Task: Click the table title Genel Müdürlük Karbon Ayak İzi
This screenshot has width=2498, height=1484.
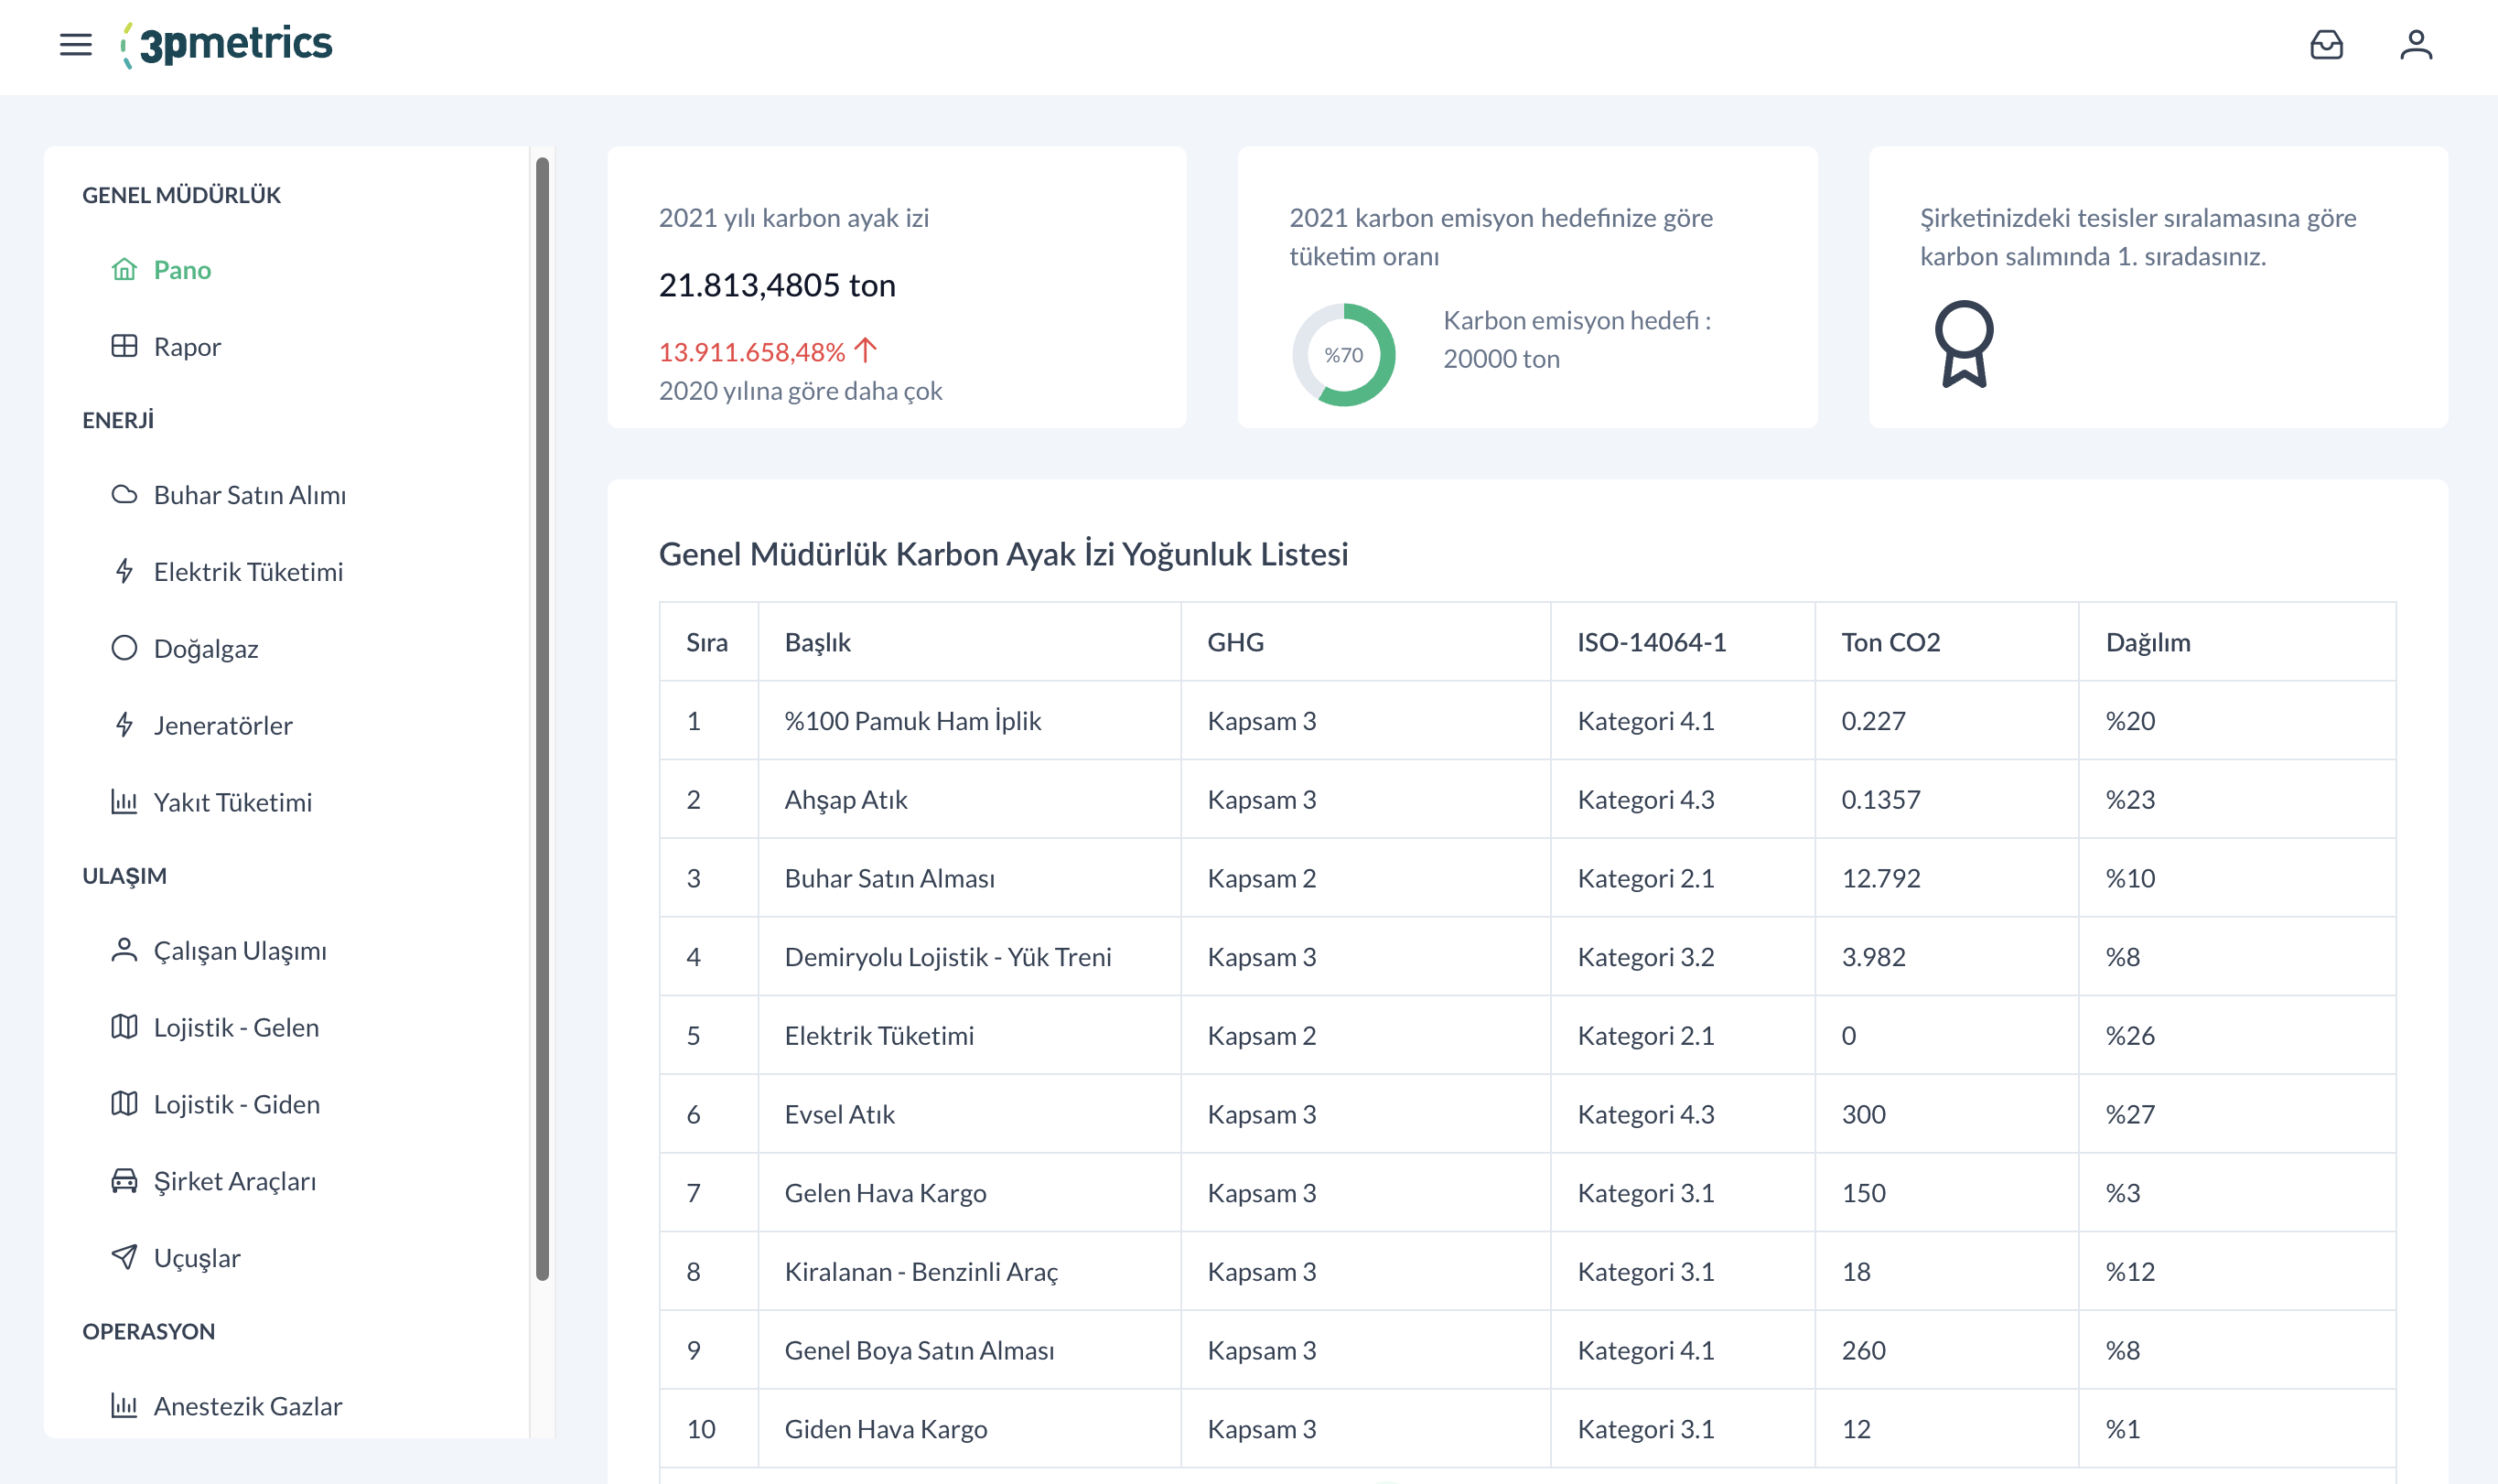Action: (1003, 554)
